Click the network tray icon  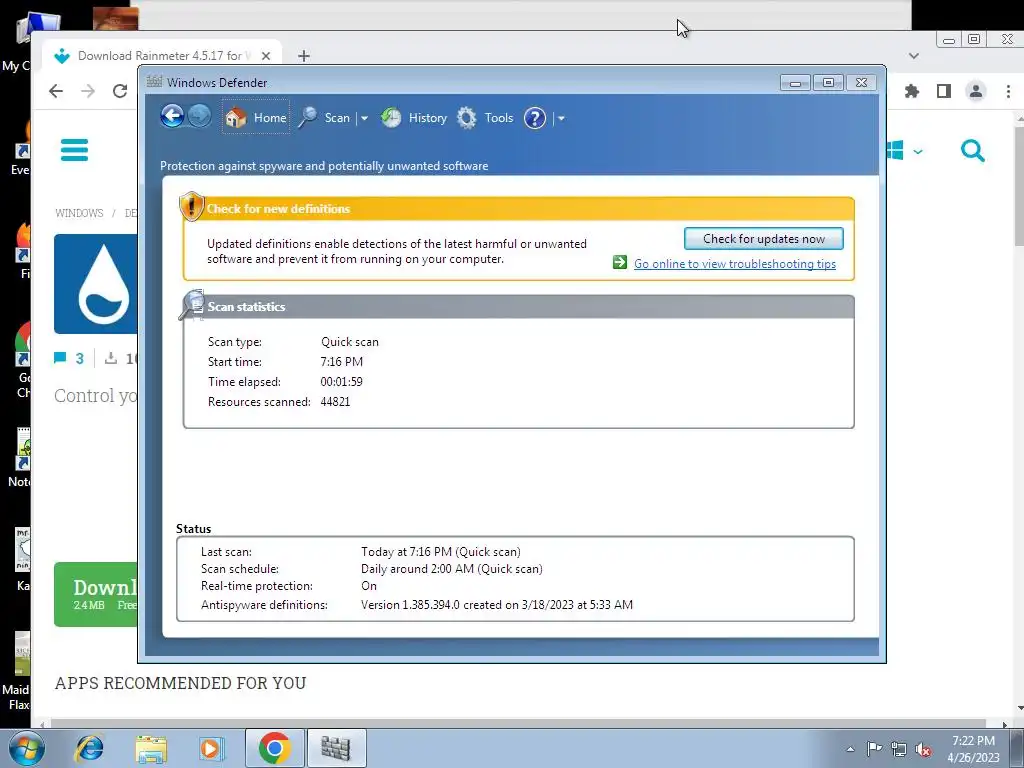pos(899,749)
